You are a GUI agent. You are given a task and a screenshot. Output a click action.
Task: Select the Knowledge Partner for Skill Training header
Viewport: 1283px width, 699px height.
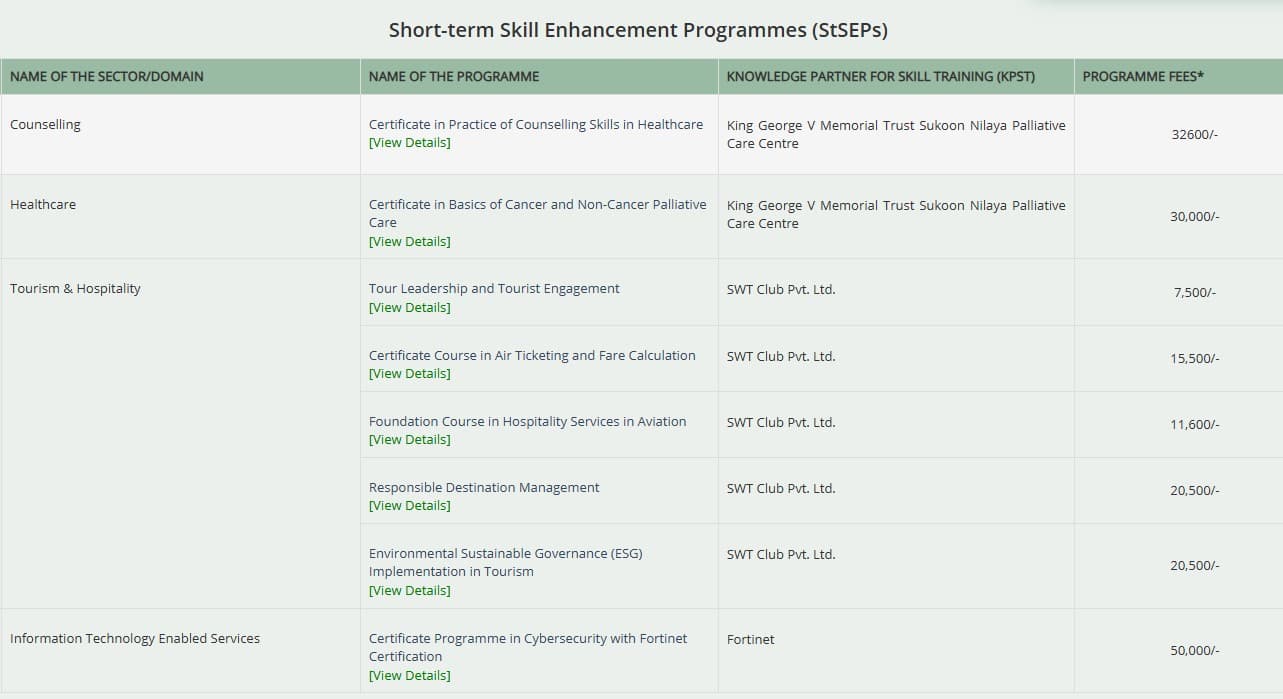coord(880,77)
